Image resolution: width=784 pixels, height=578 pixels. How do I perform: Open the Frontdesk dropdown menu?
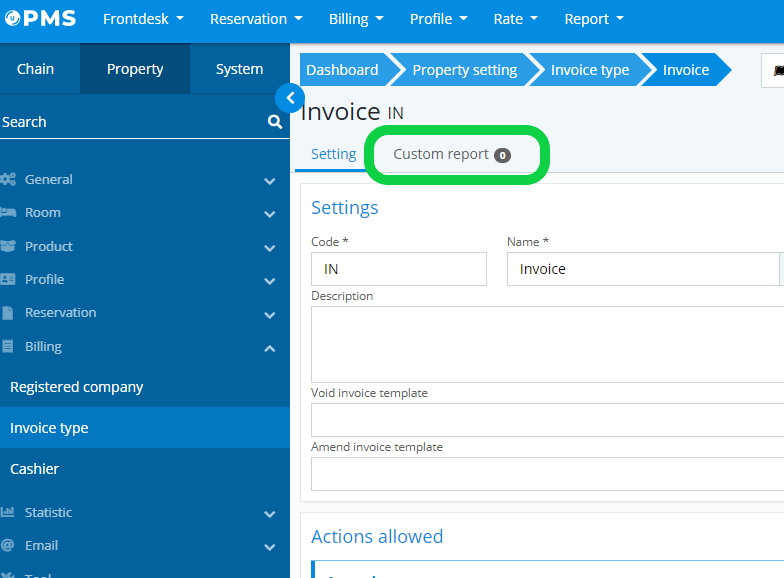pyautogui.click(x=143, y=19)
